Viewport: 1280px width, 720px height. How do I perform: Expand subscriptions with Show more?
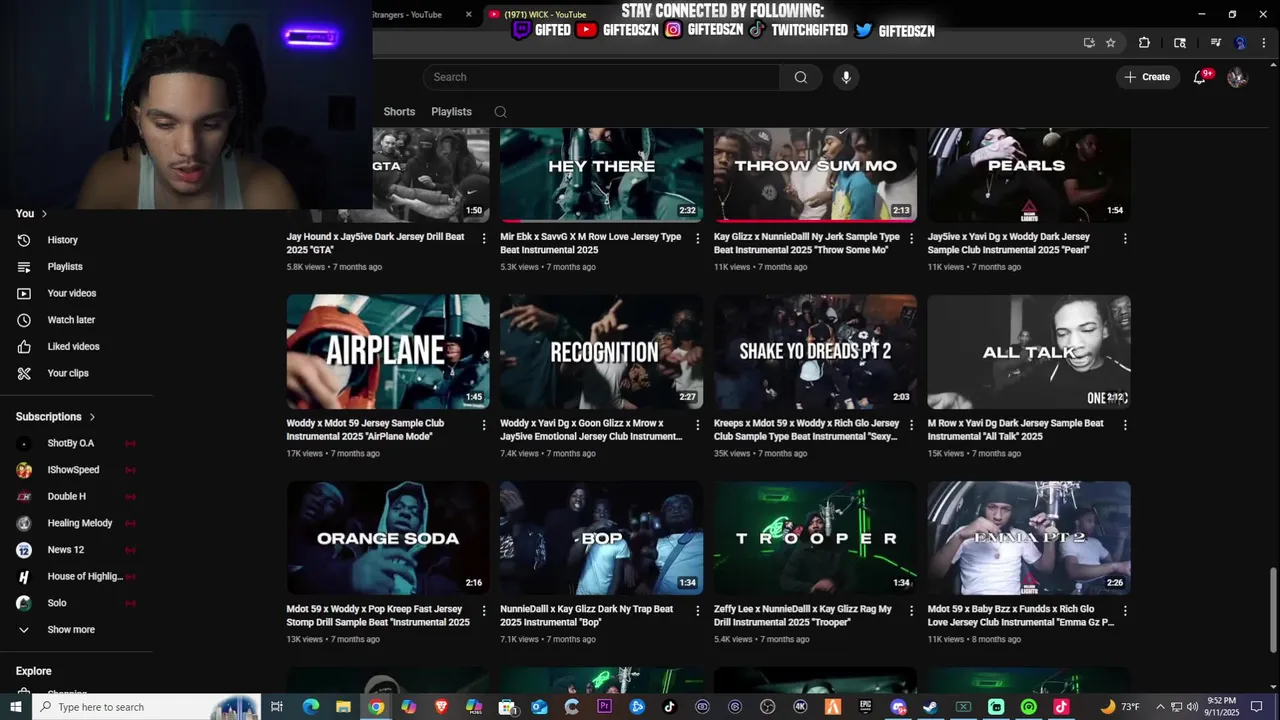point(70,630)
